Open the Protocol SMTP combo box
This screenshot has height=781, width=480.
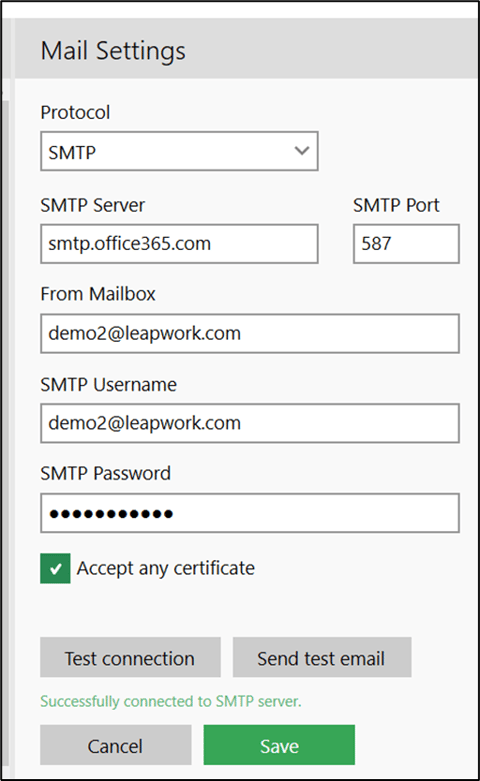(x=179, y=151)
